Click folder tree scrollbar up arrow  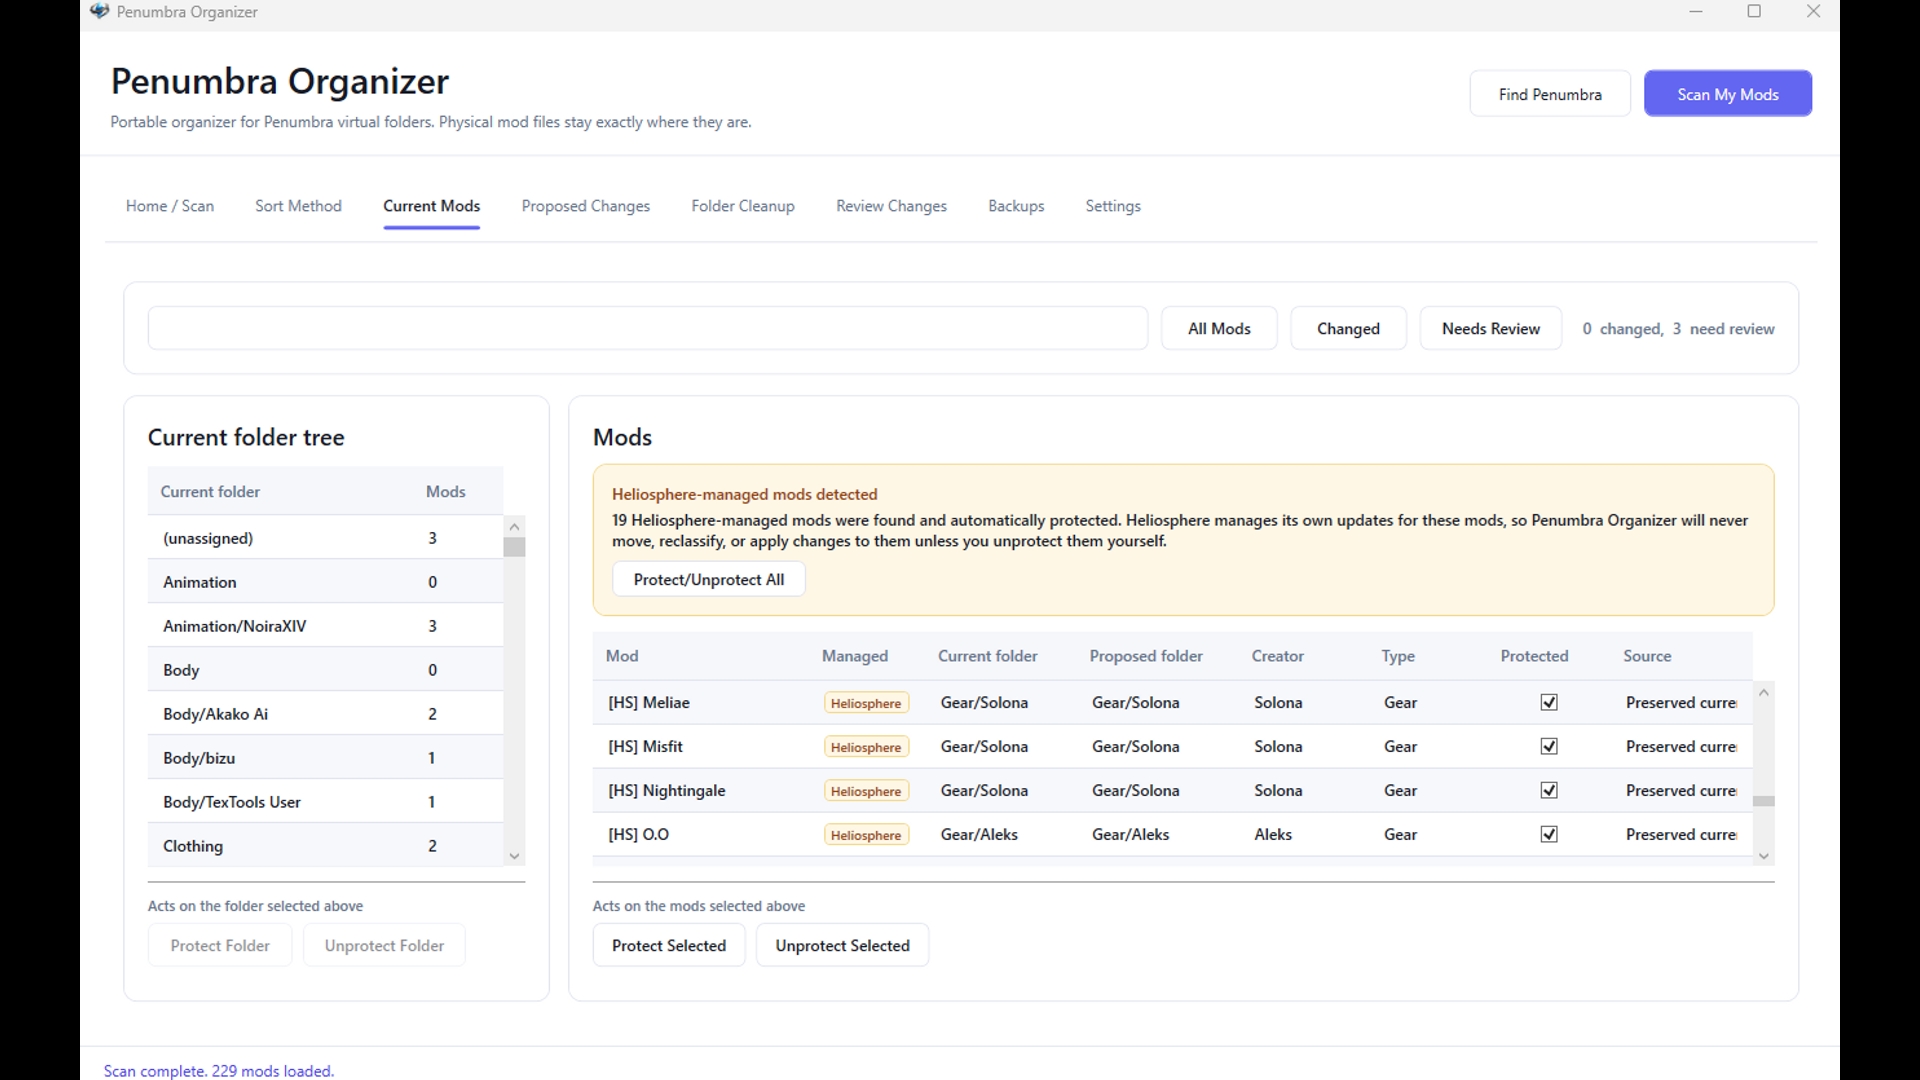(x=514, y=526)
